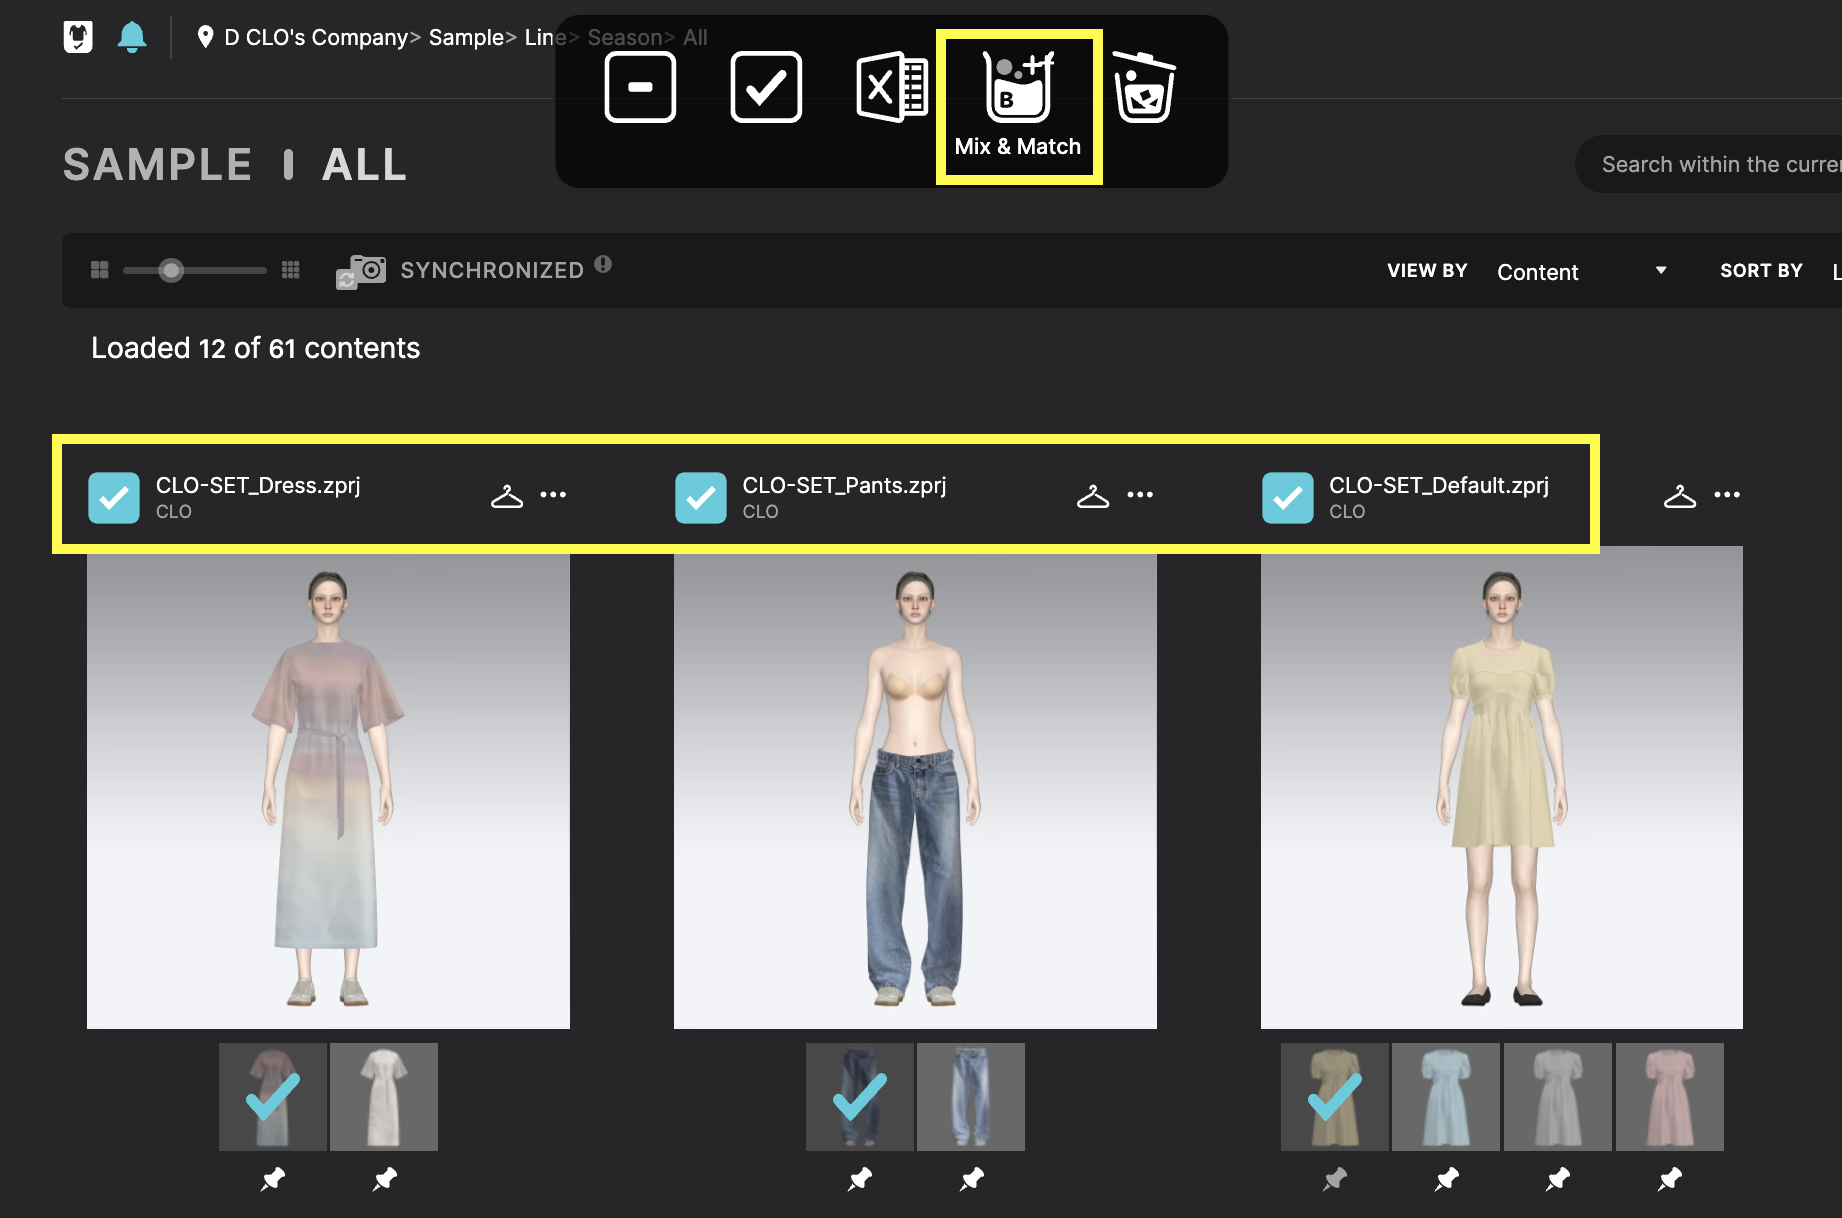This screenshot has width=1842, height=1218.
Task: Select the blue Default colorway thumbnail
Action: pyautogui.click(x=1446, y=1097)
